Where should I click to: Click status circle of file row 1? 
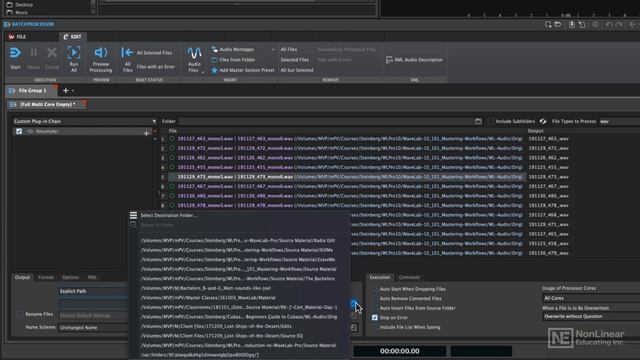click(x=172, y=139)
